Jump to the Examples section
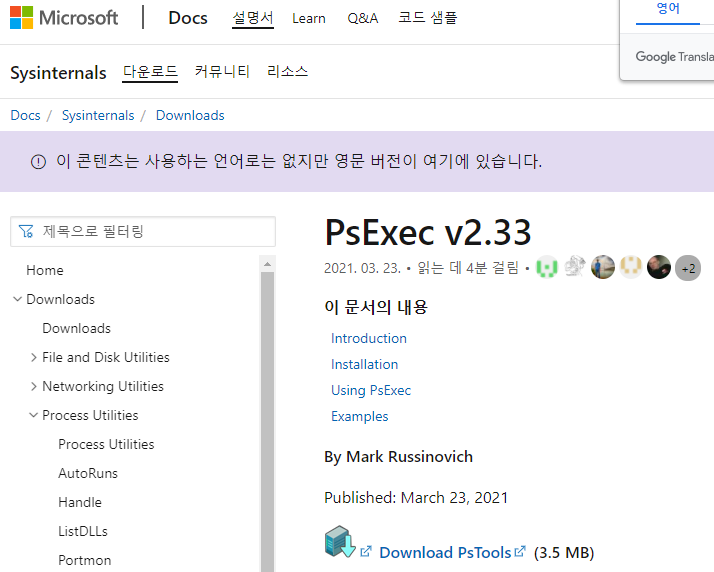This screenshot has width=714, height=572. (x=359, y=416)
